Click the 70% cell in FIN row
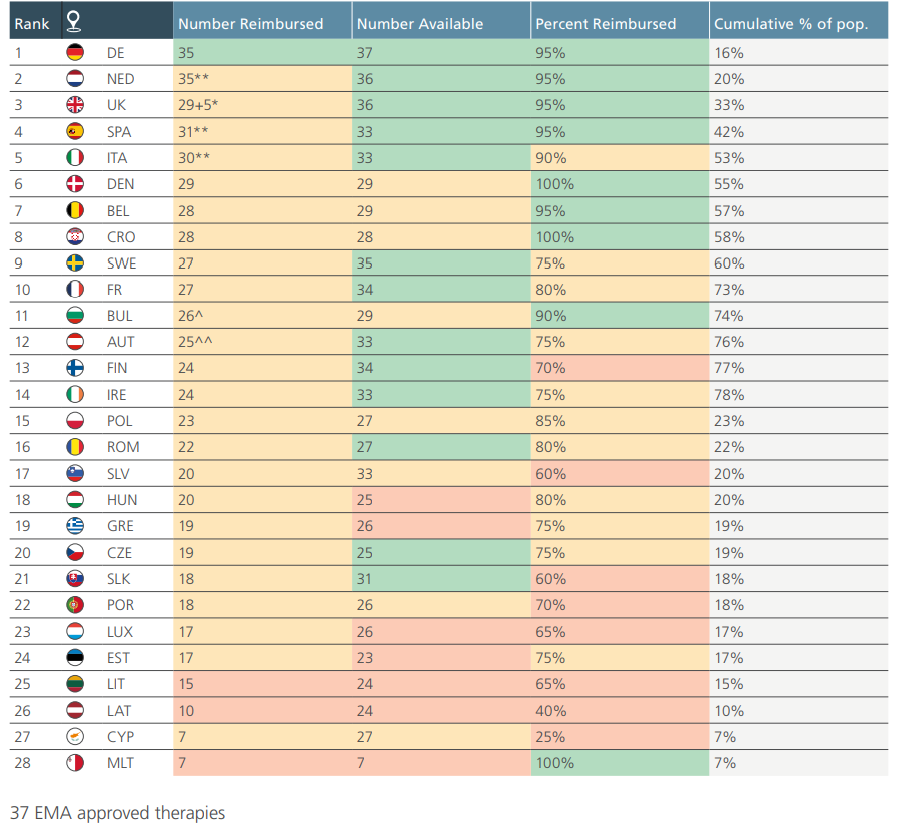 pos(620,368)
